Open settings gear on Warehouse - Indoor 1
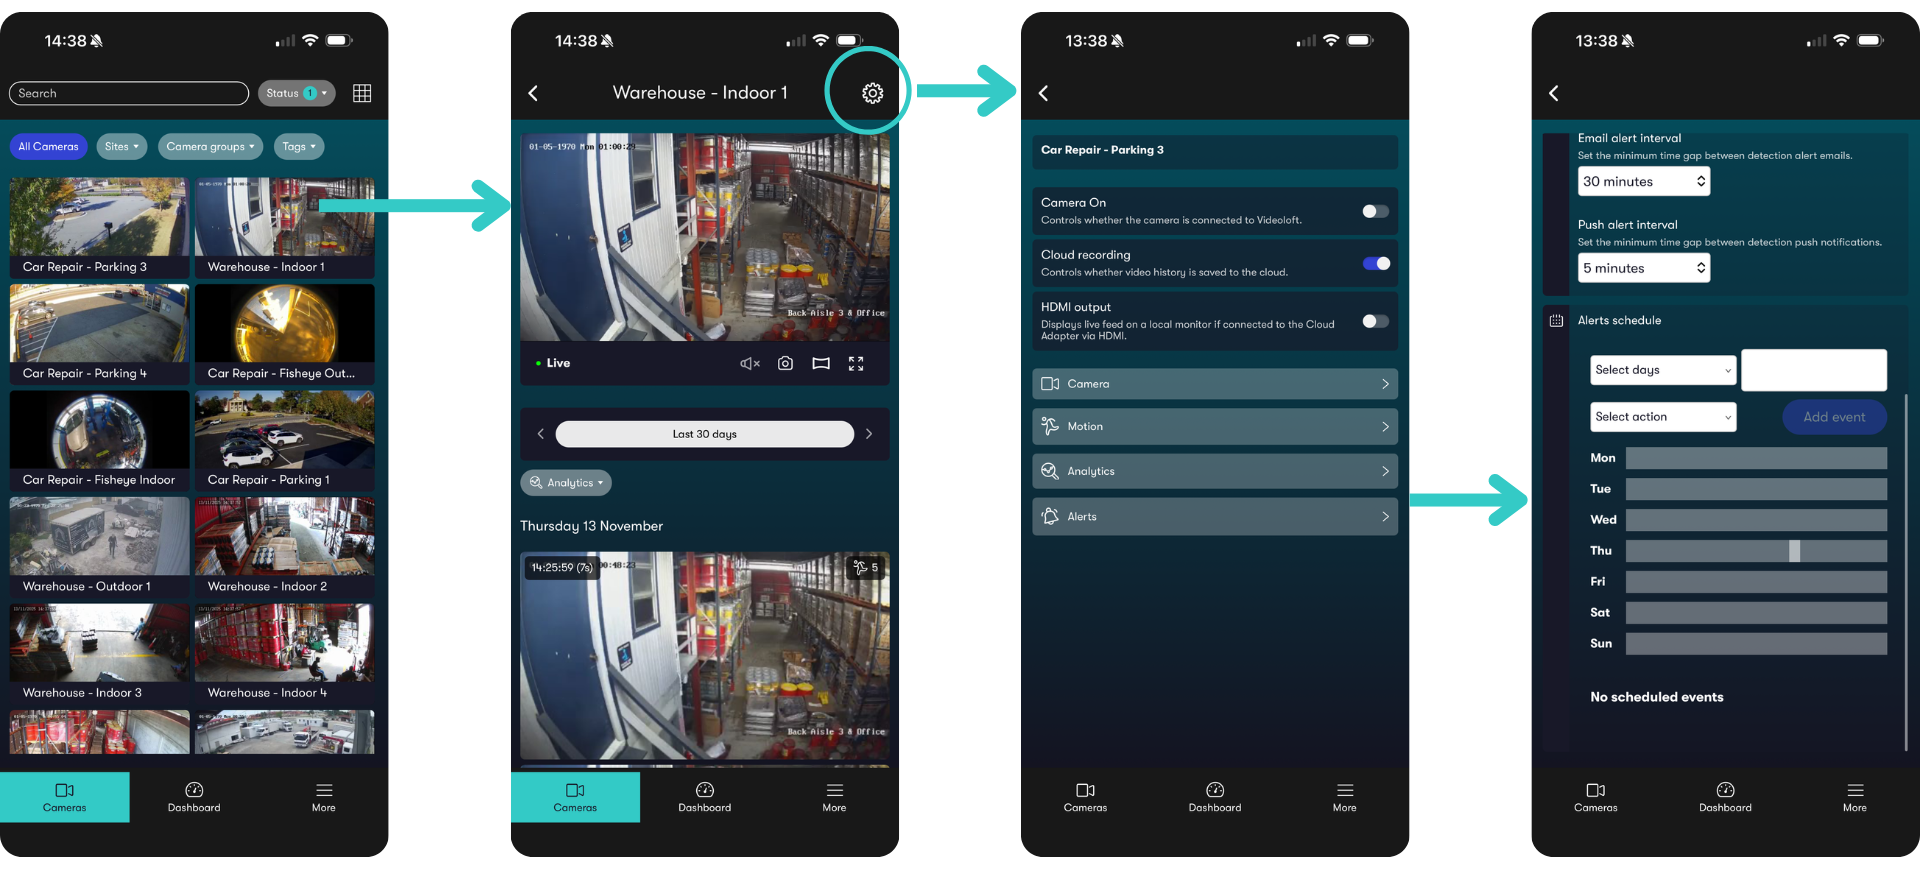1920x870 pixels. [872, 93]
